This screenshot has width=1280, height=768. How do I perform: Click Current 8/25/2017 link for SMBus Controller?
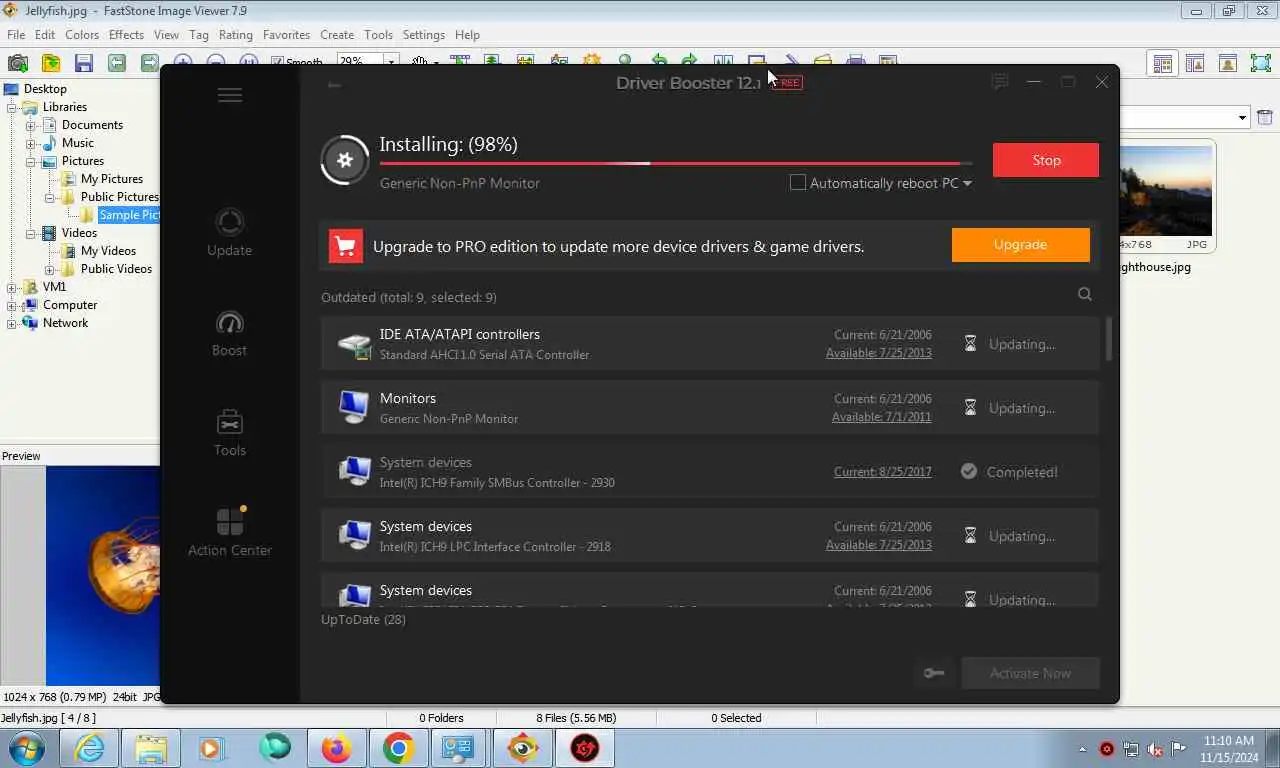pos(882,472)
